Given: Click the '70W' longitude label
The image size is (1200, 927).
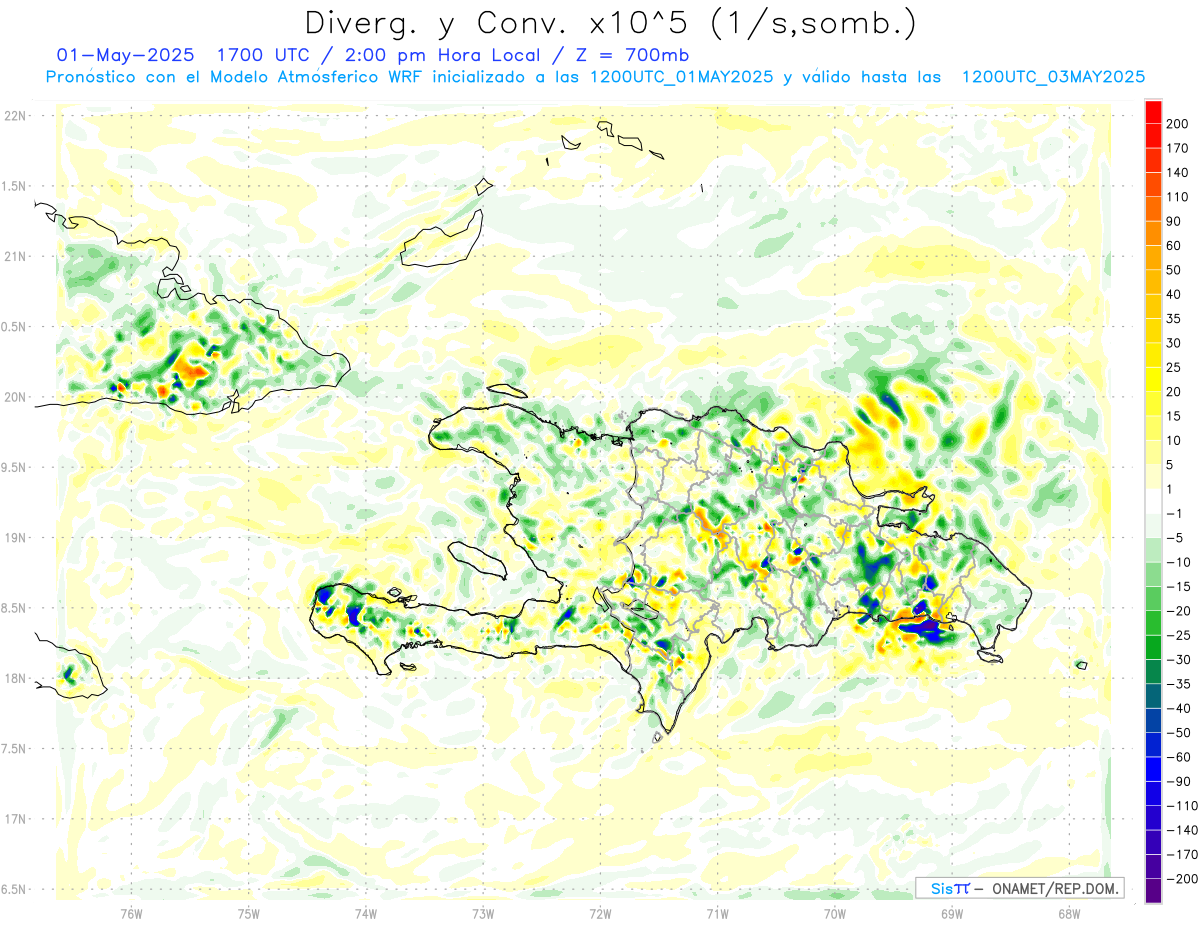Looking at the screenshot, I should [x=834, y=914].
